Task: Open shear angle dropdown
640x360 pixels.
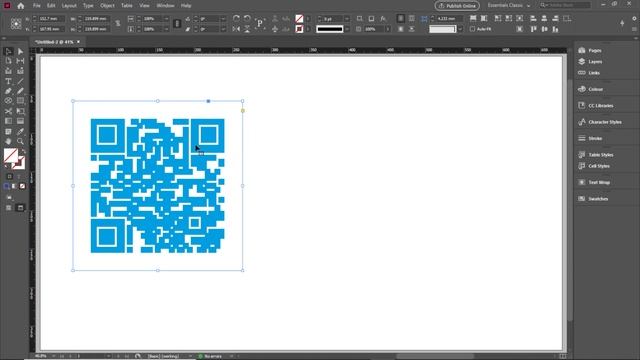Action: (223, 29)
